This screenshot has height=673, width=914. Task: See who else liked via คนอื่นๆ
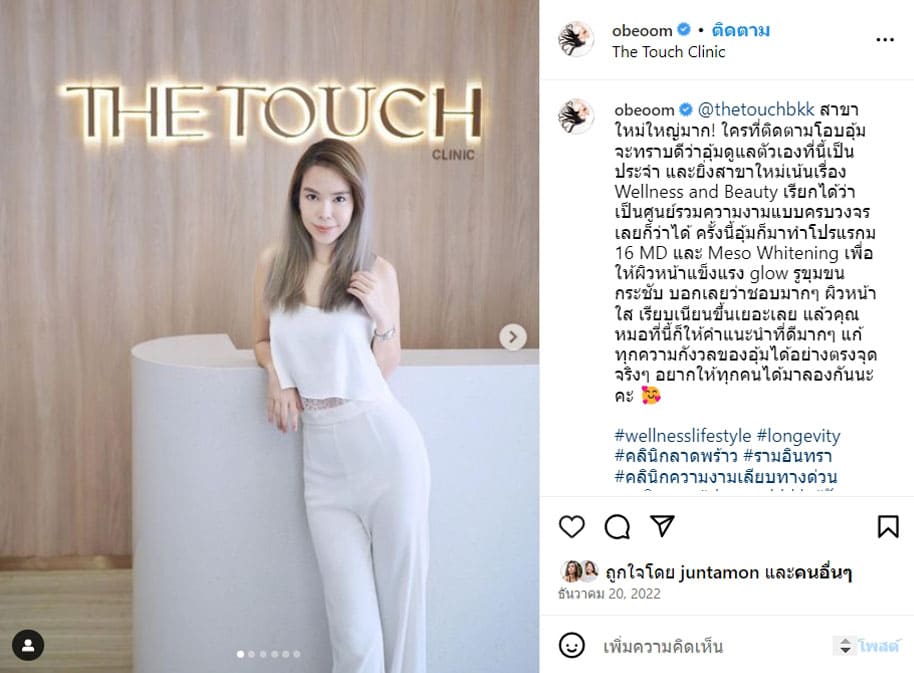822,573
